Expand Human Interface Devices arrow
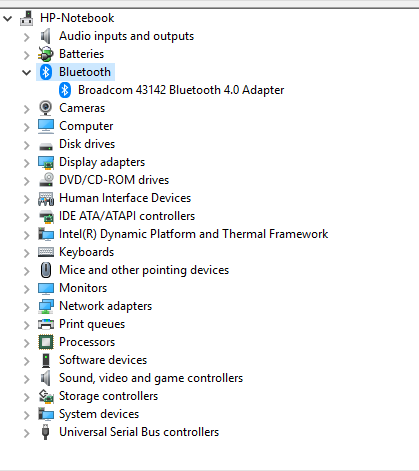Image resolution: width=419 pixels, height=471 pixels. tap(27, 199)
